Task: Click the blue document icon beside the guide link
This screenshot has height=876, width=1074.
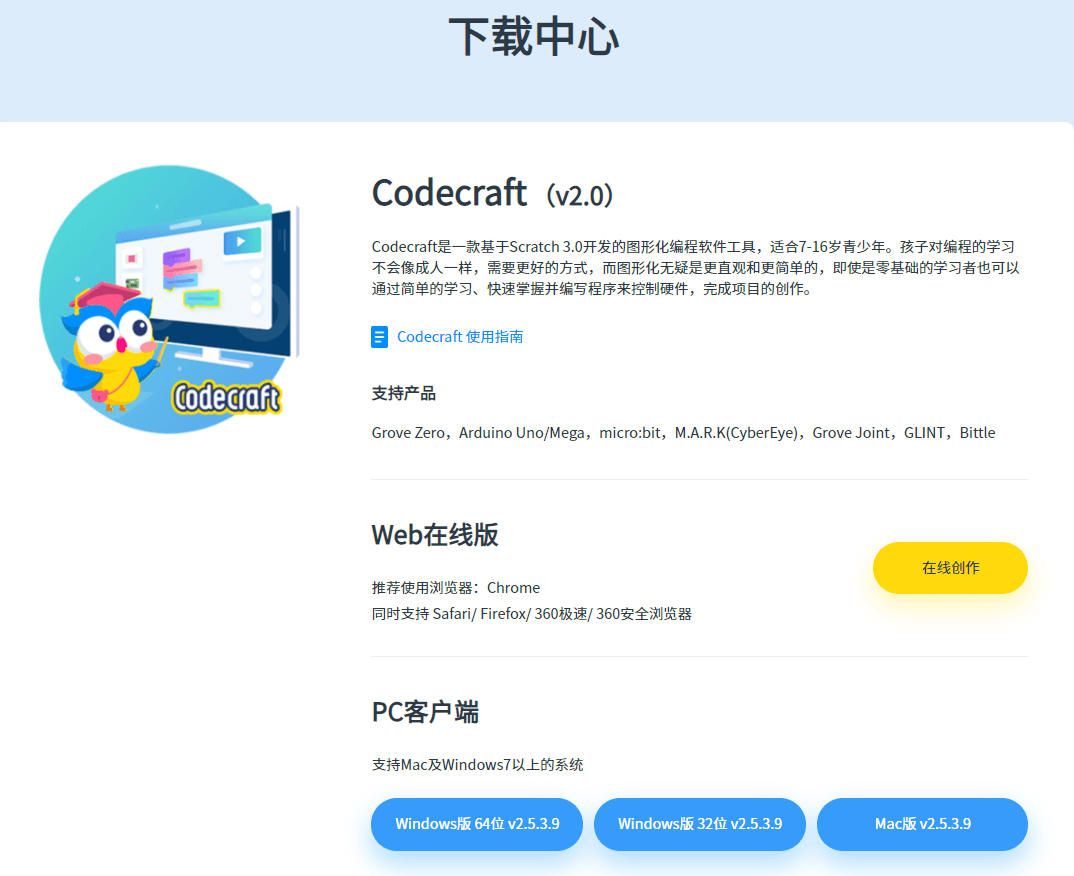Action: tap(379, 337)
